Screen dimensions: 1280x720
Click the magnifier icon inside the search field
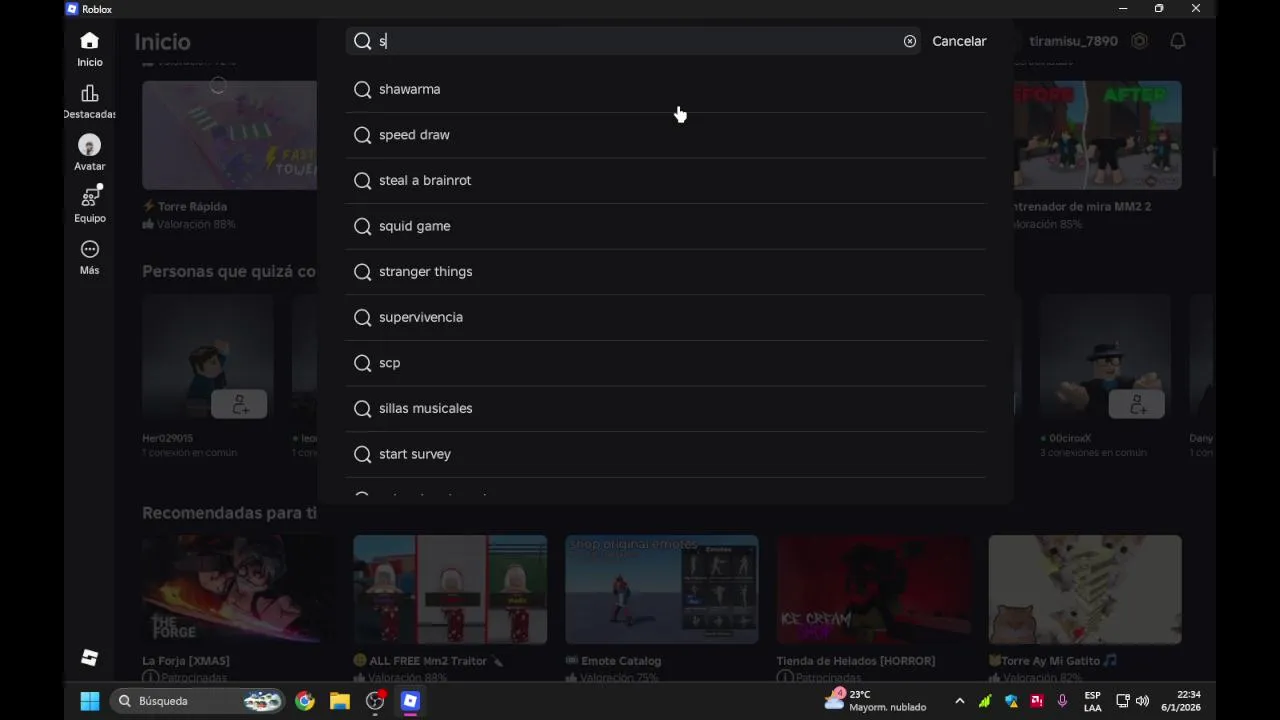coord(363,41)
